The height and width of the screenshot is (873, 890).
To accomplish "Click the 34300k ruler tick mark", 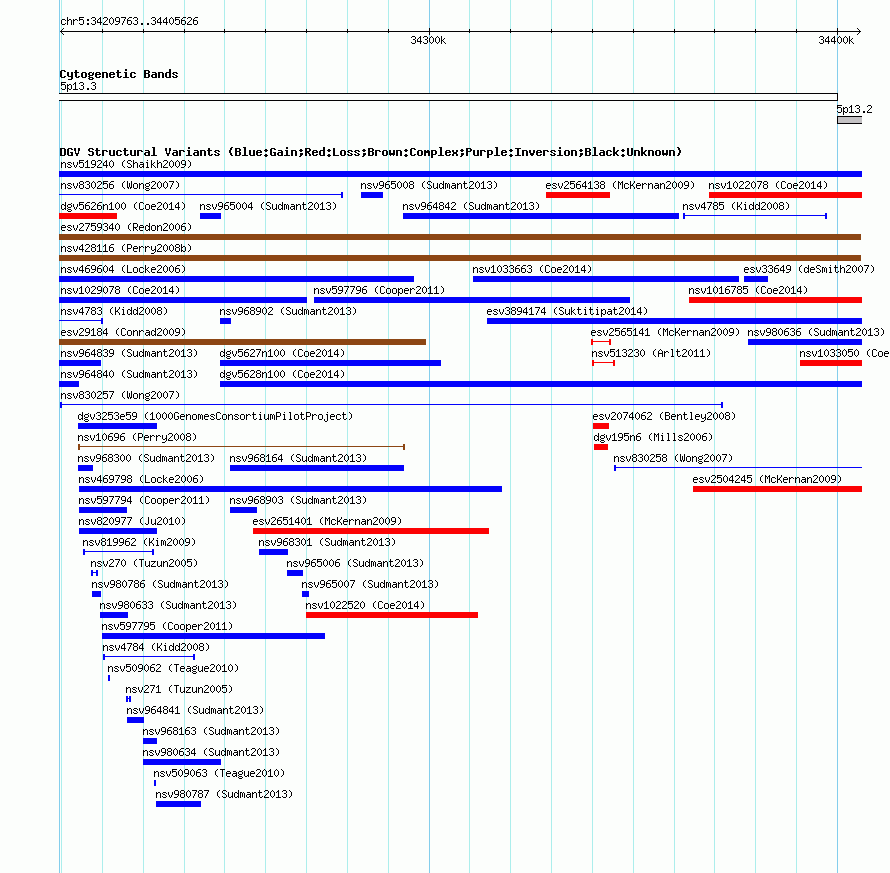I will tap(429, 29).
